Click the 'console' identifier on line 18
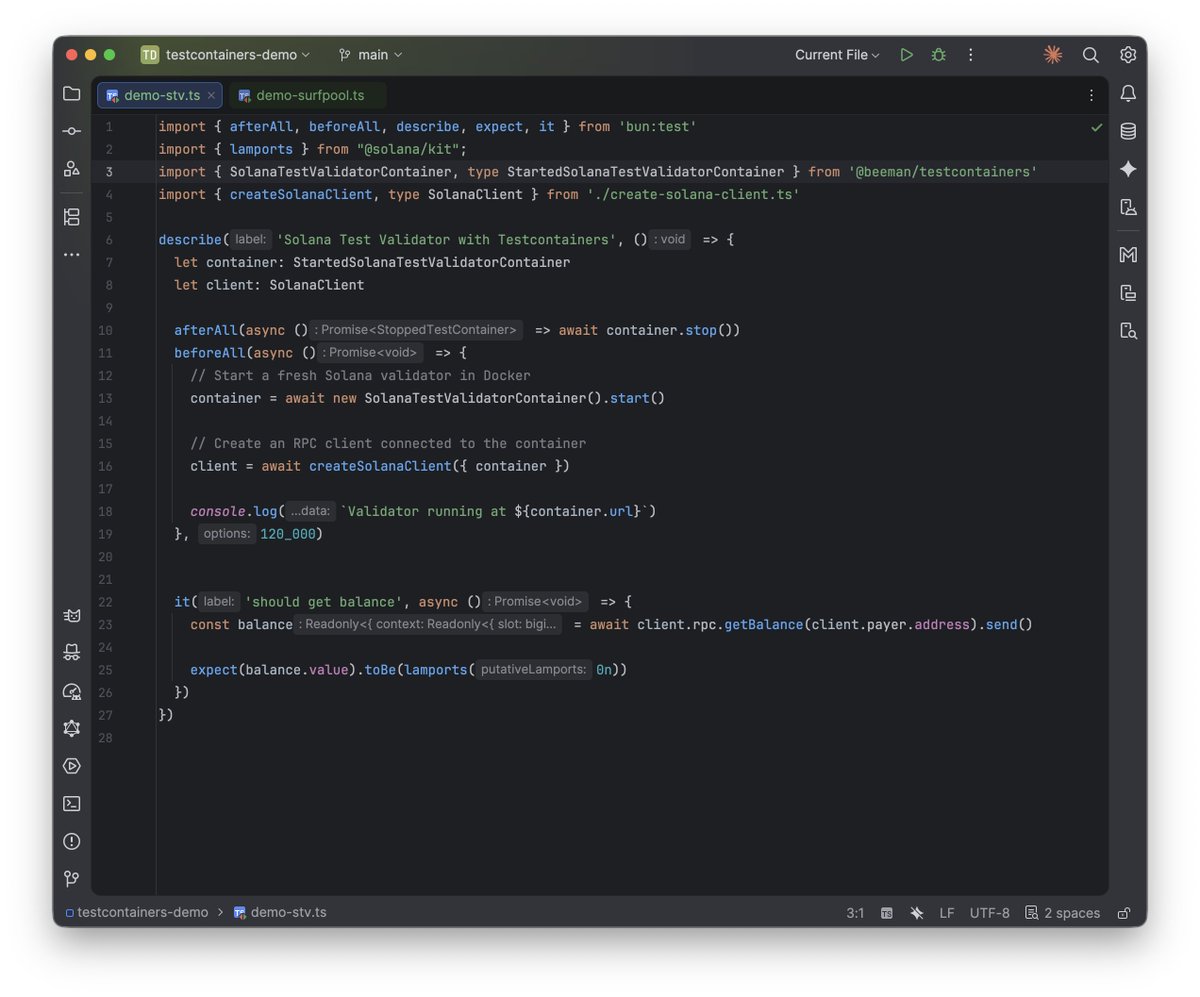 point(218,511)
